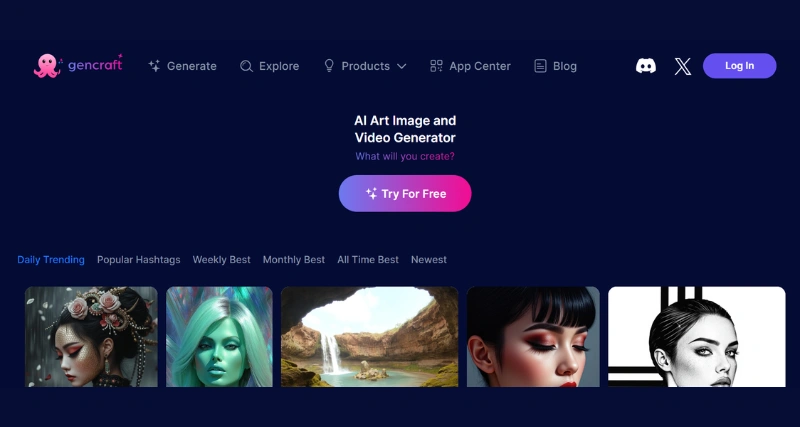Screen dimensions: 800x427
Task: Expand the Products dropdown chevron
Action: (x=402, y=66)
